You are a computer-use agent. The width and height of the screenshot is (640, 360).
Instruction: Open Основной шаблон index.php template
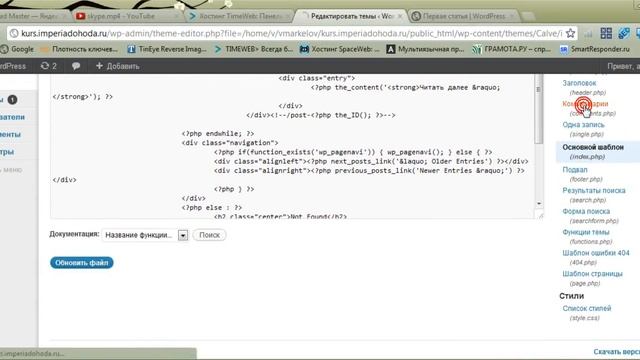click(593, 147)
